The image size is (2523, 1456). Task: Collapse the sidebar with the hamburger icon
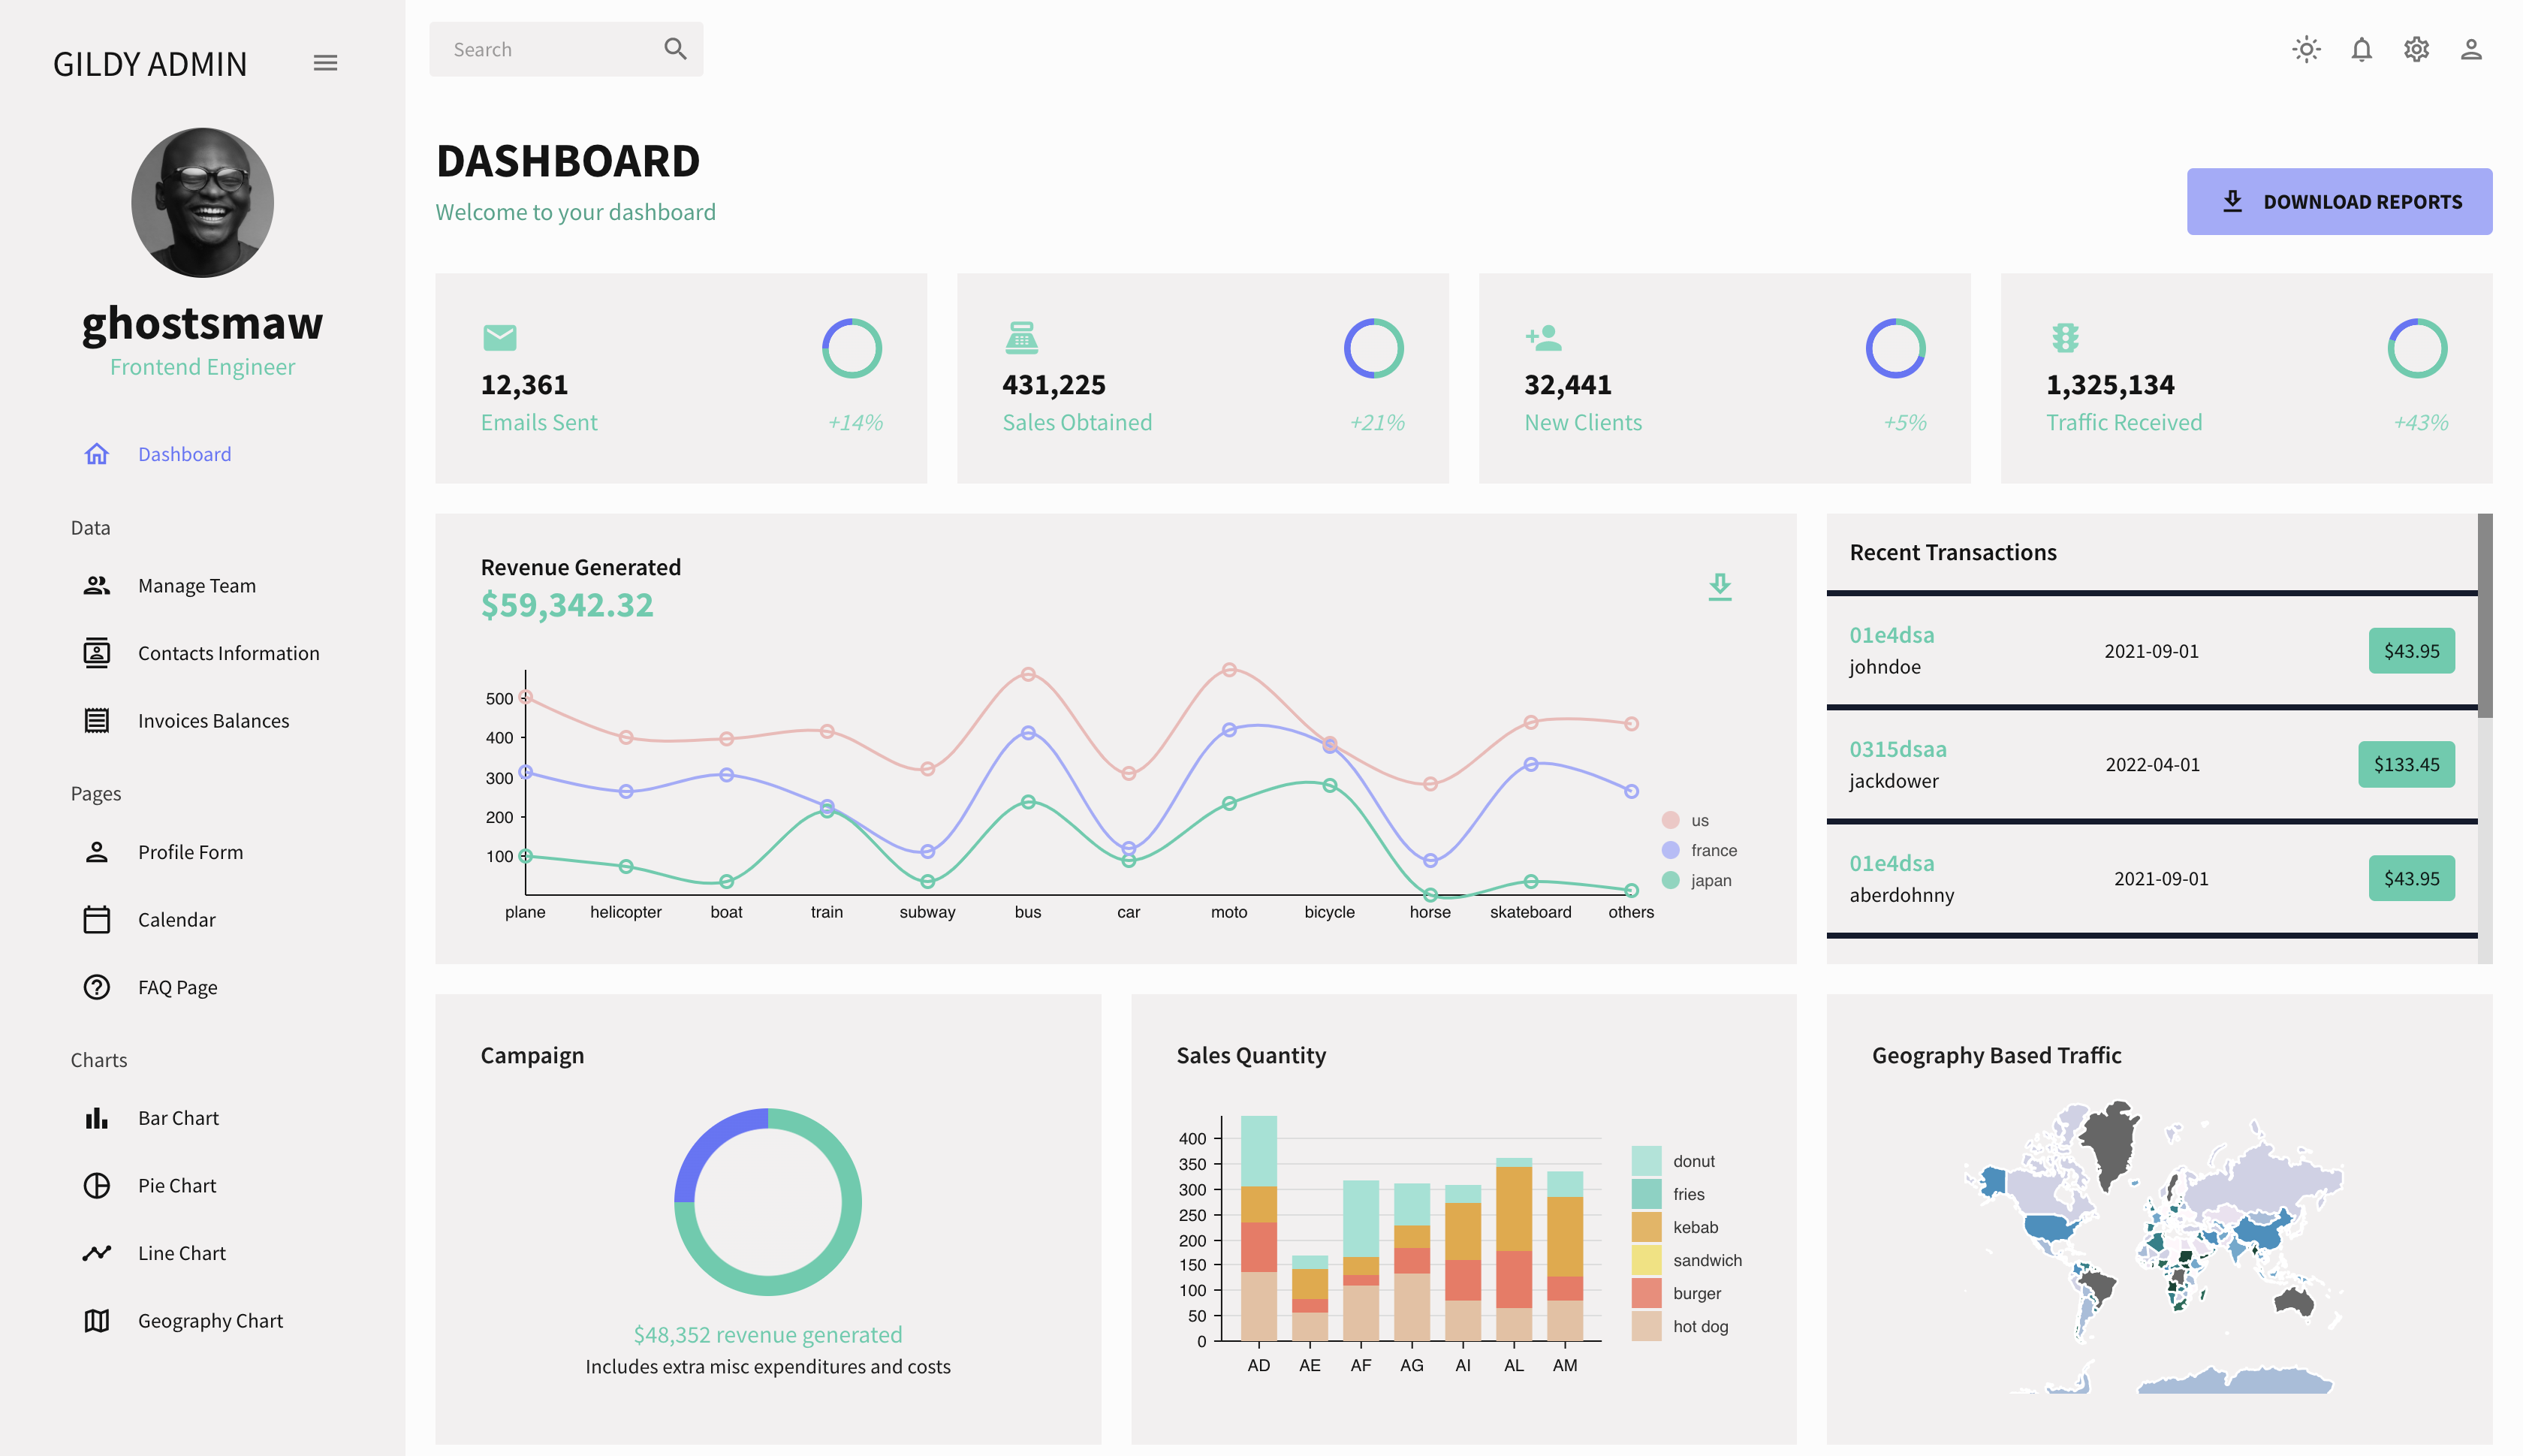click(325, 62)
